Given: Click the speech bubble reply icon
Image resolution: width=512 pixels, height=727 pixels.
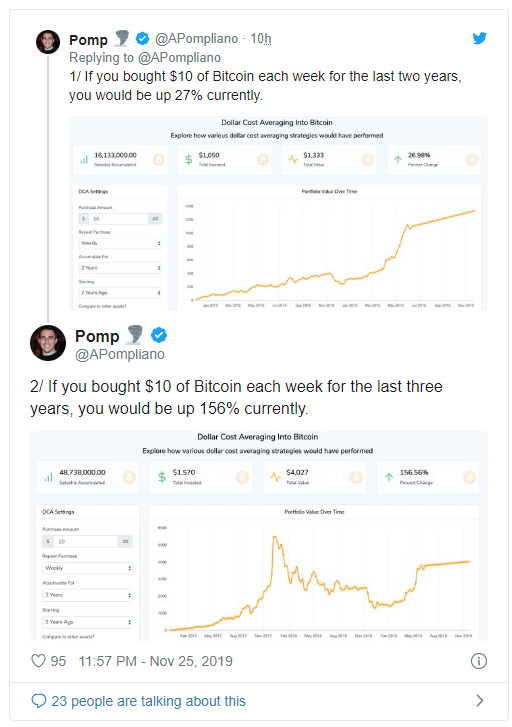Looking at the screenshot, I should [x=38, y=701].
